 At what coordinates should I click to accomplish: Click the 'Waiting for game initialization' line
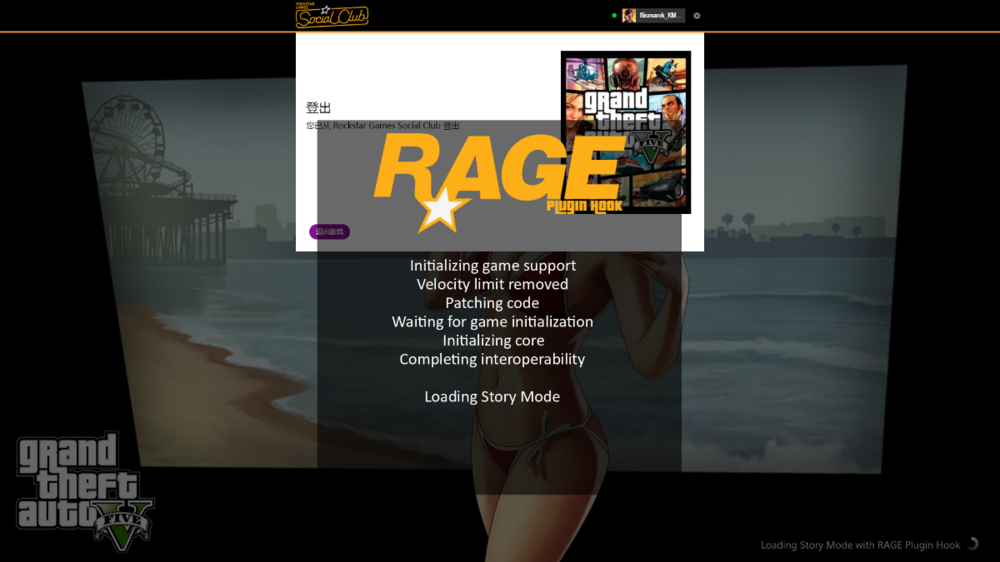tap(492, 322)
